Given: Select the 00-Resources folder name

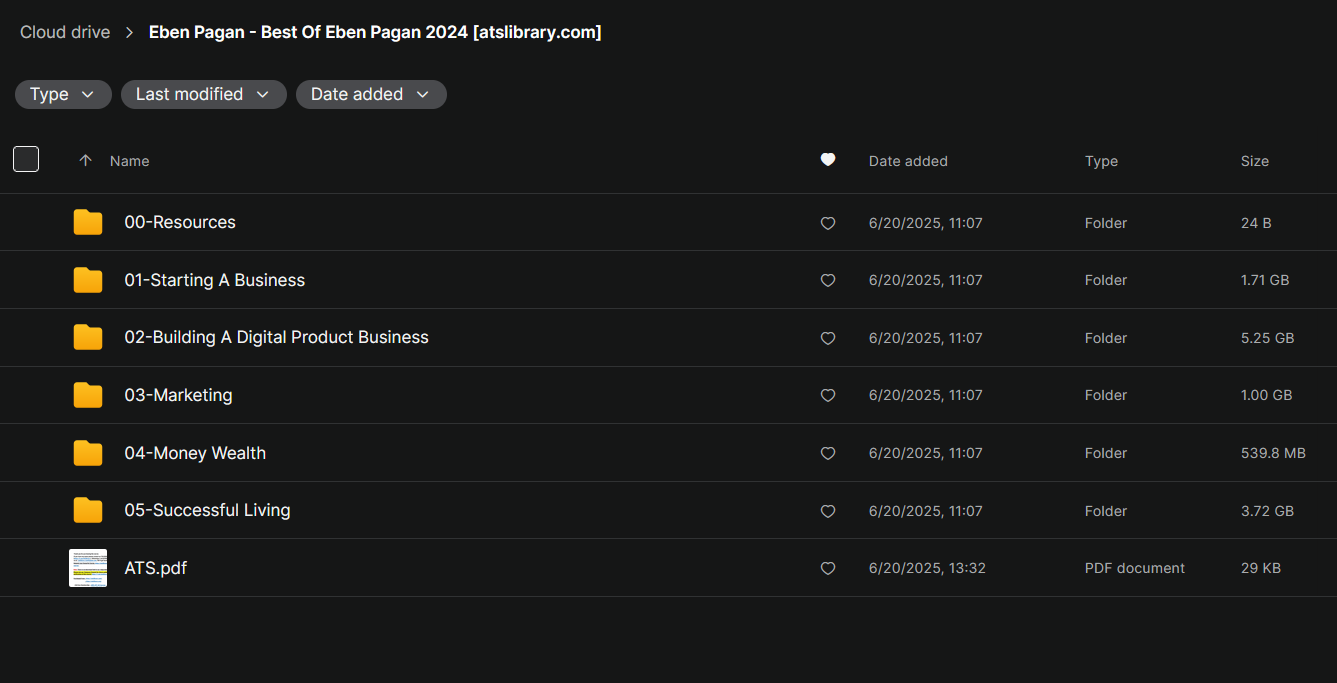Looking at the screenshot, I should point(180,222).
